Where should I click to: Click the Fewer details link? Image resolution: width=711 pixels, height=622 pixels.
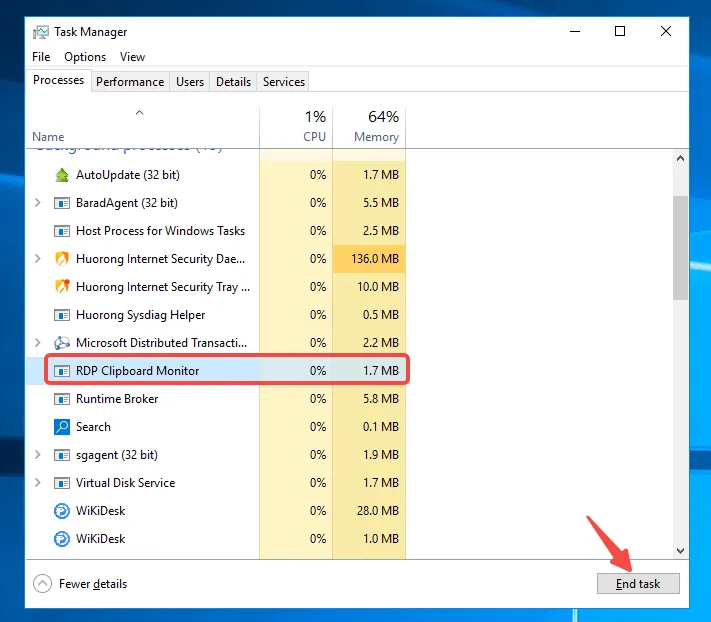93,584
